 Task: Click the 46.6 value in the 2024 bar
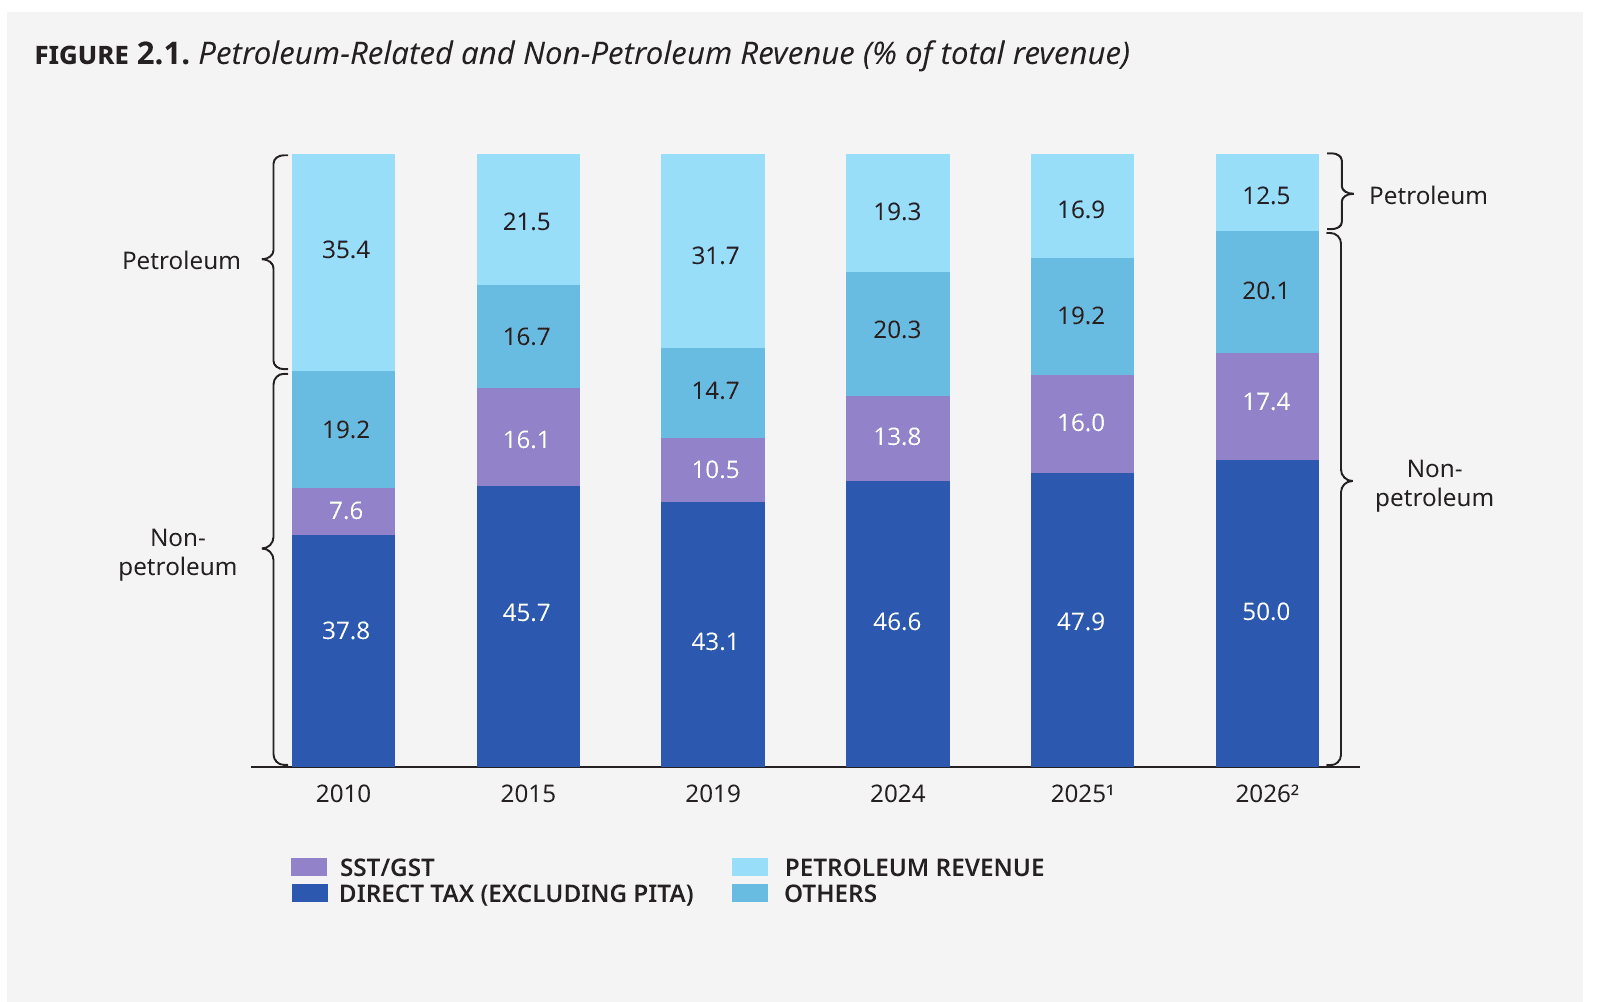897,622
